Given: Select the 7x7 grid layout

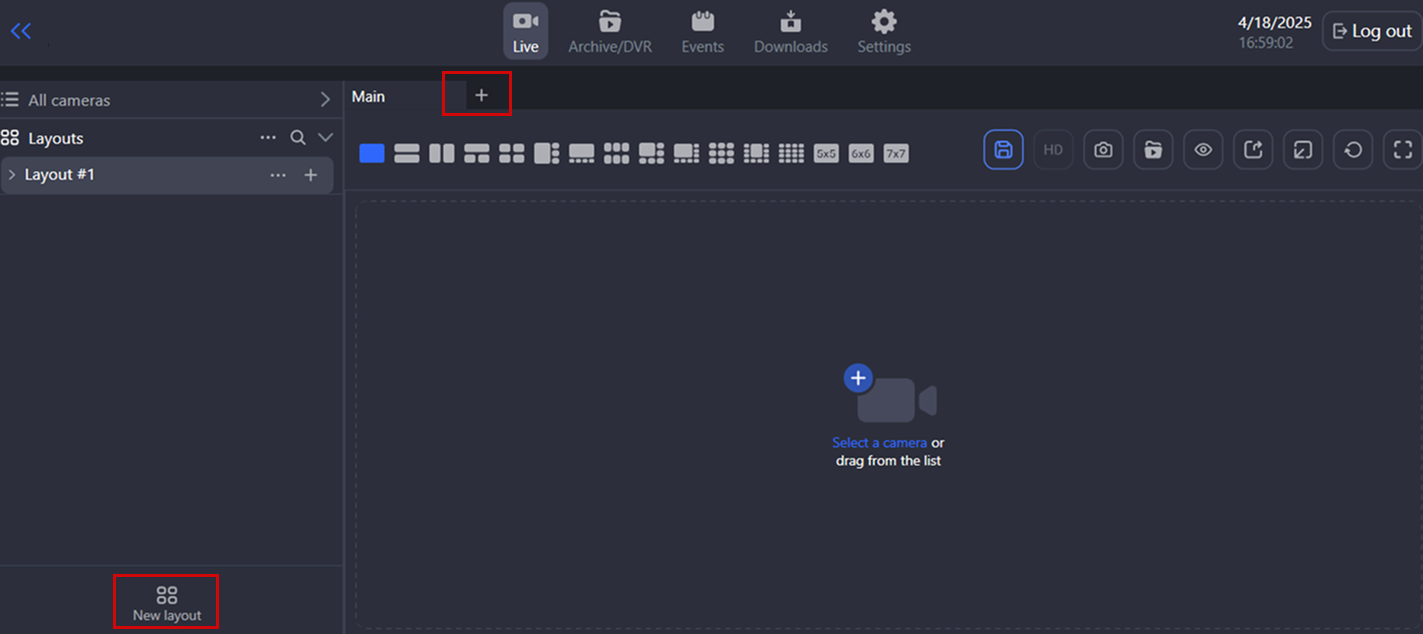Looking at the screenshot, I should click(896, 154).
